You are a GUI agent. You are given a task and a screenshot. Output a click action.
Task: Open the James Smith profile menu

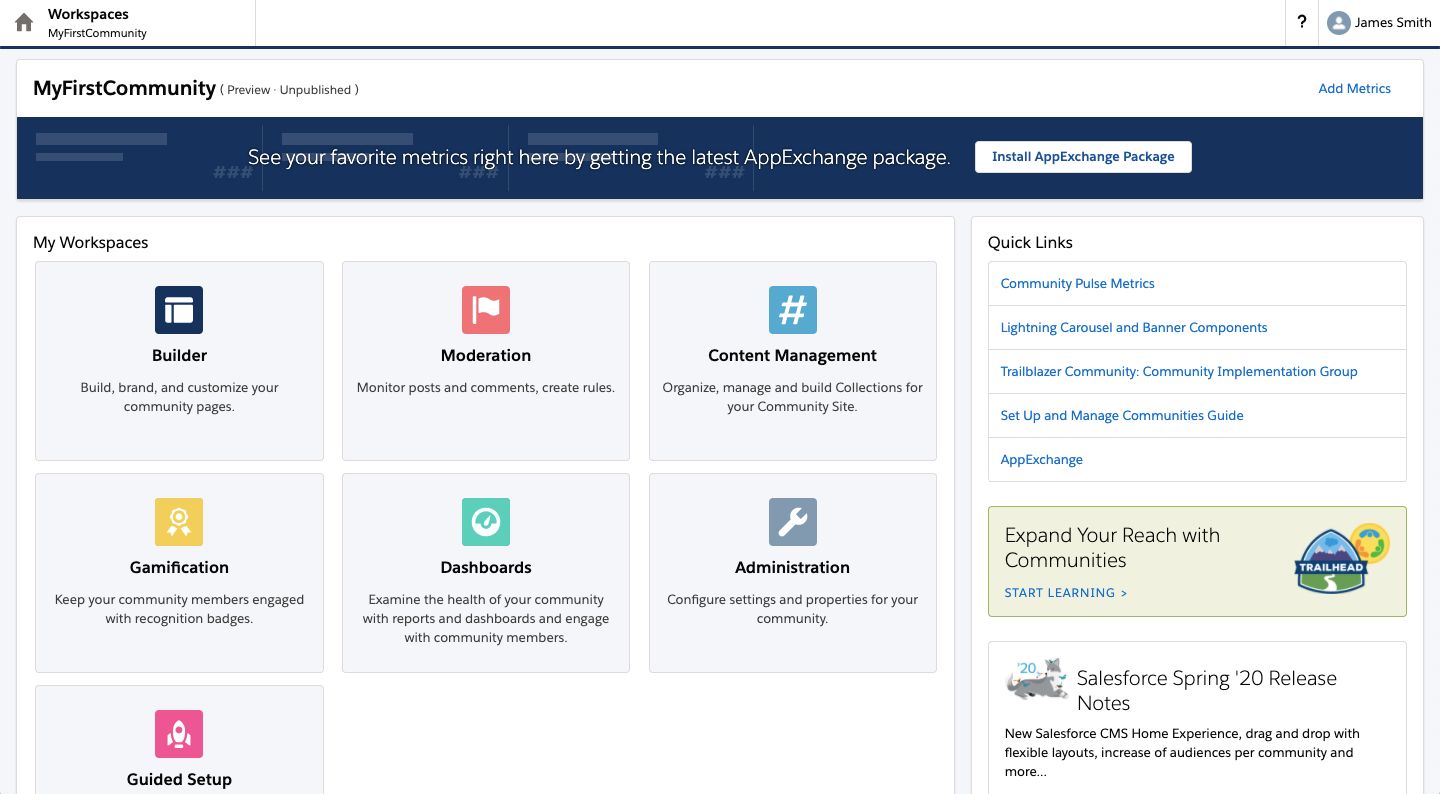pos(1379,23)
